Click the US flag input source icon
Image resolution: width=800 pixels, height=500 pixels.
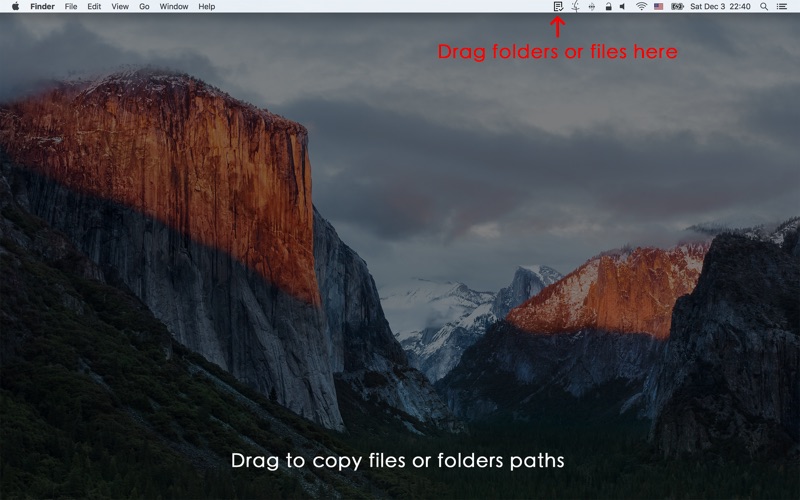pos(658,6)
